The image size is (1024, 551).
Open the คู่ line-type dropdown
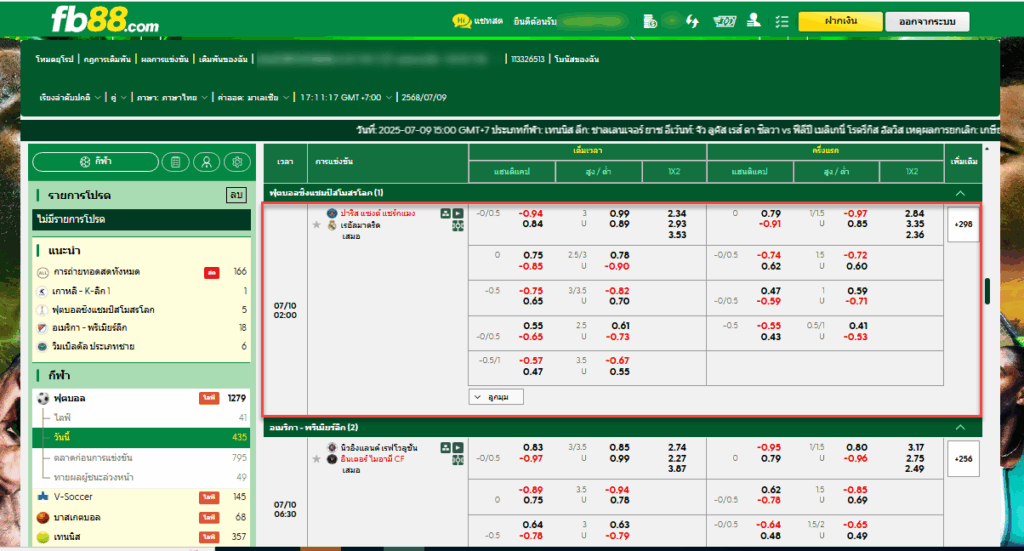118,97
